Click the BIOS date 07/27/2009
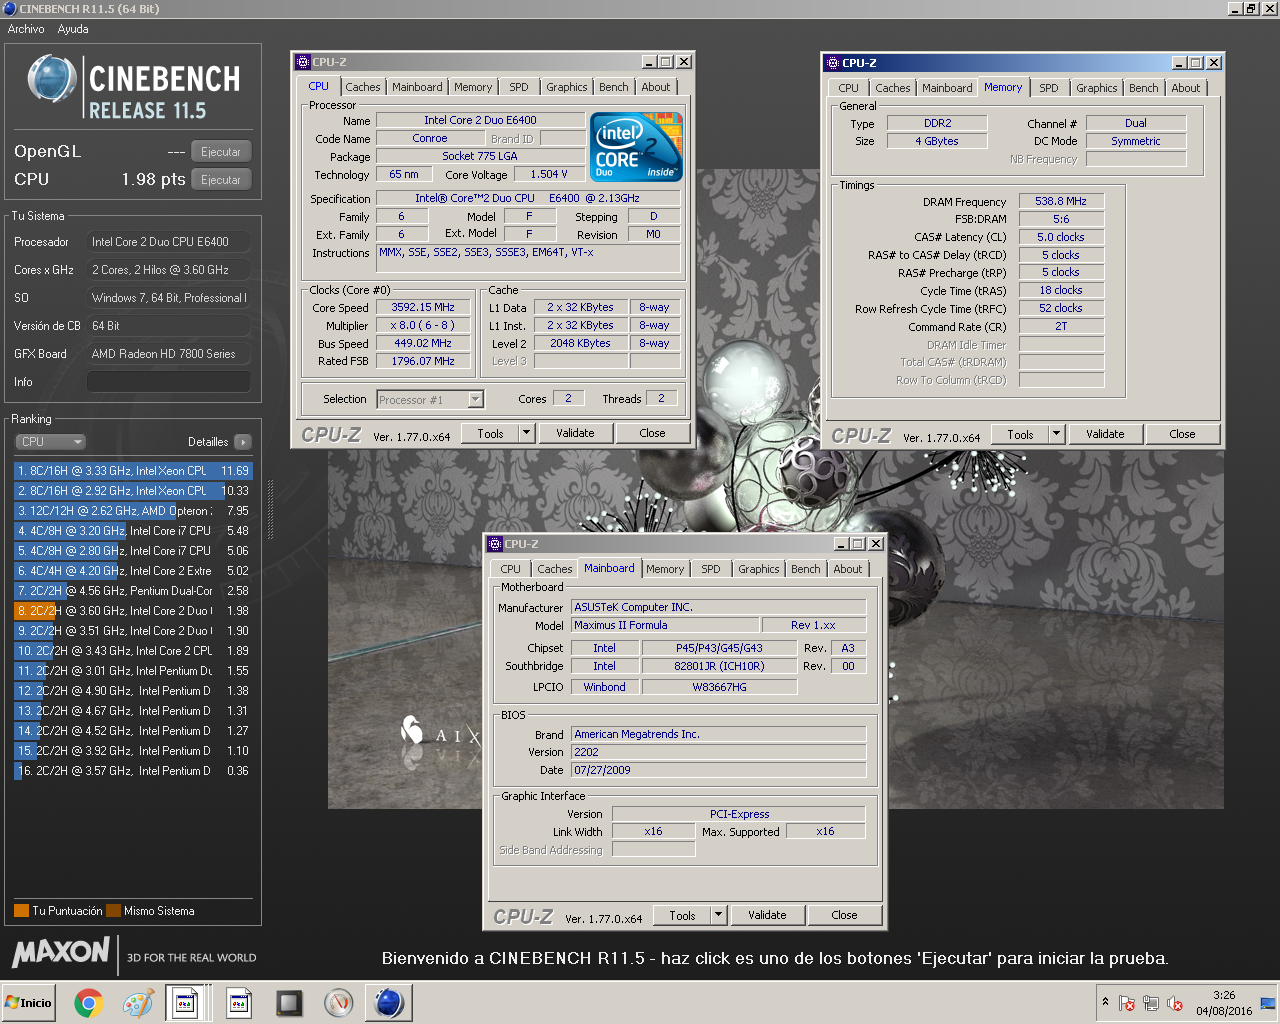 tap(718, 770)
